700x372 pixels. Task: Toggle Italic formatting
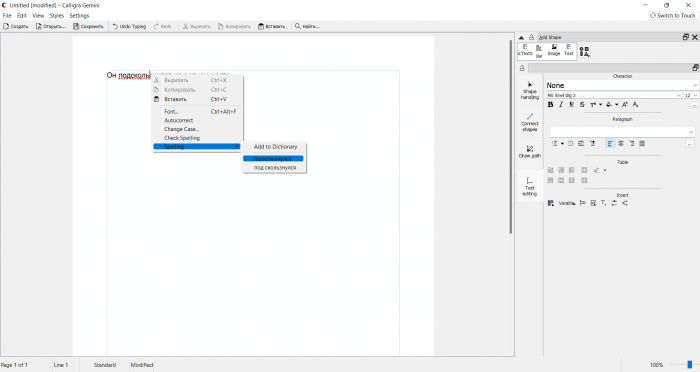(561, 104)
